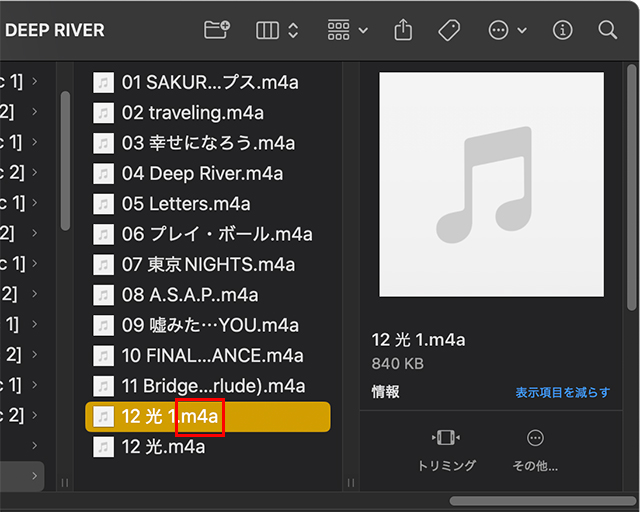Viewport: 640px width, 512px height.
Task: Select file 08 A.S.A.P..m4a
Action: (x=208, y=295)
